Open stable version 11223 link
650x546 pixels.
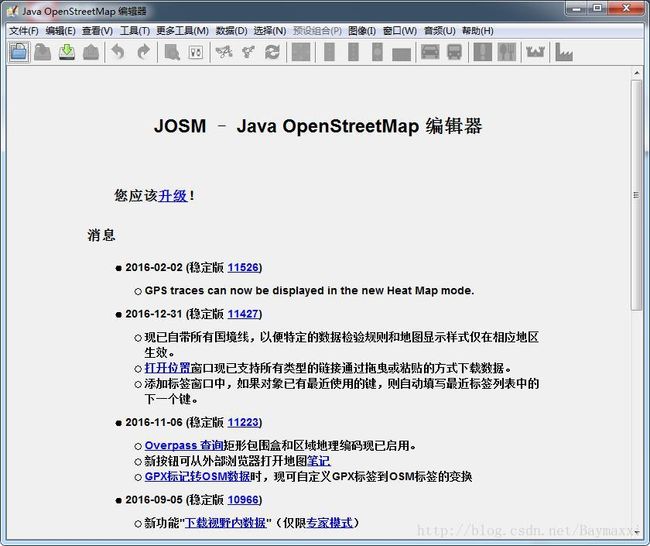point(243,422)
